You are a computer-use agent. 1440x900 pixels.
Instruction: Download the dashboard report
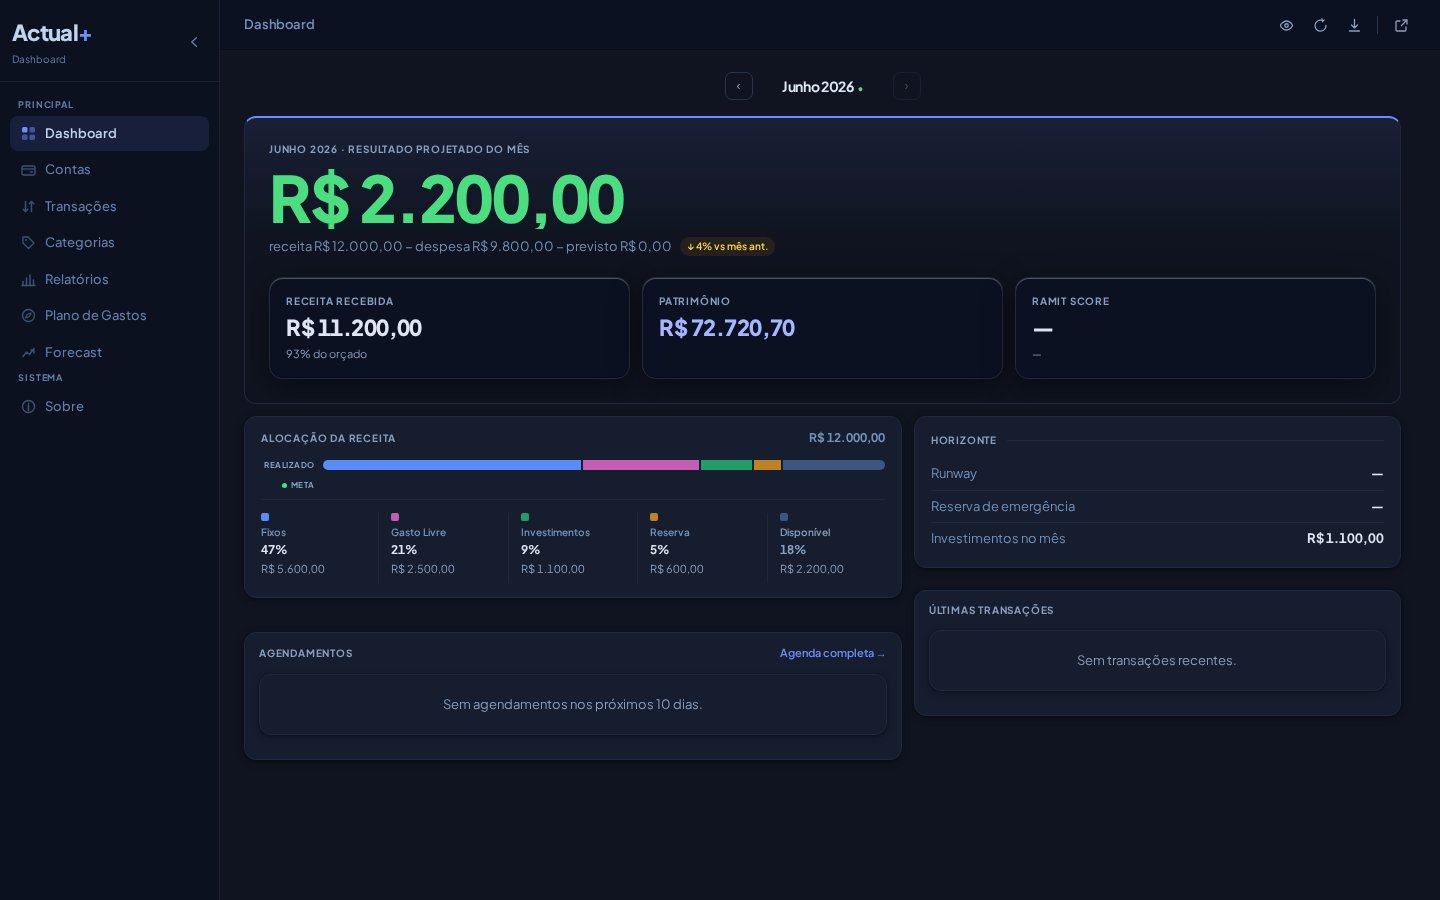pyautogui.click(x=1354, y=25)
